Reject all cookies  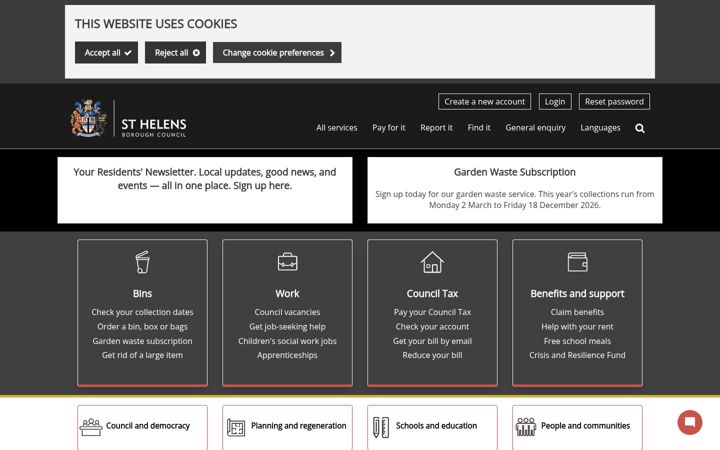tap(175, 53)
